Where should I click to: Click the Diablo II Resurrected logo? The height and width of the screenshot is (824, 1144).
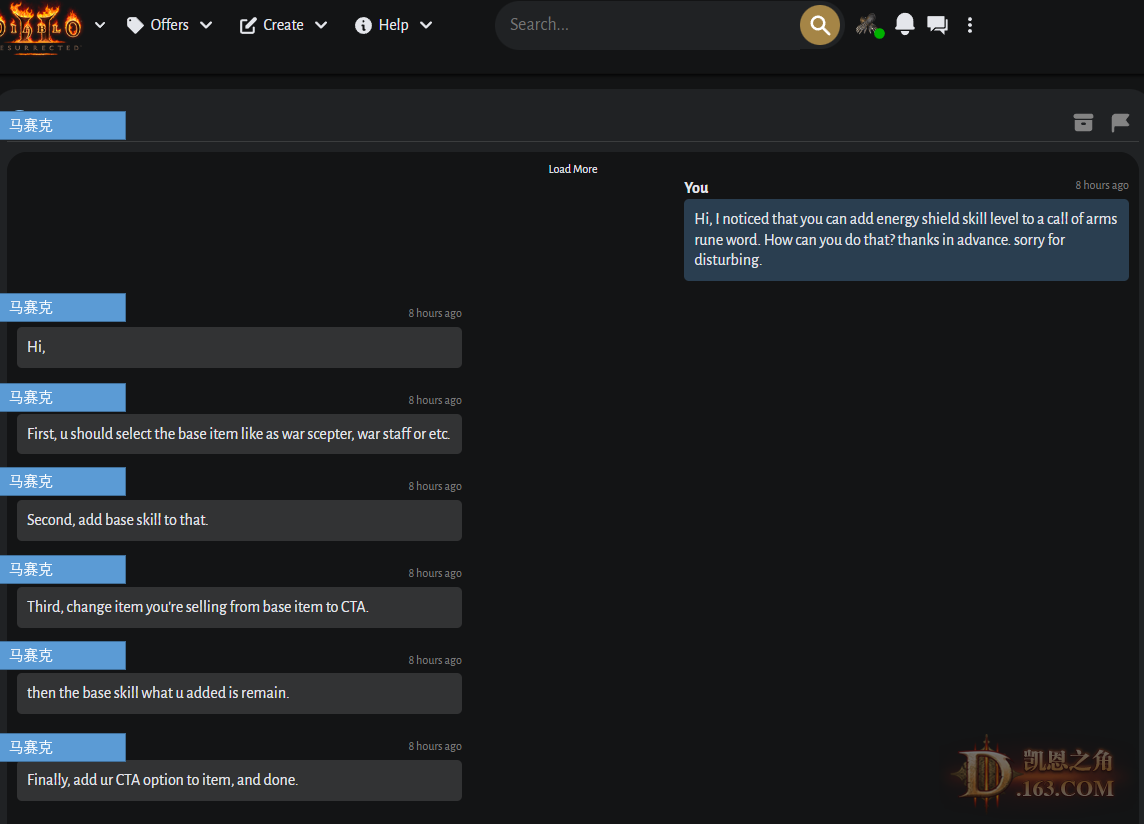tap(40, 26)
